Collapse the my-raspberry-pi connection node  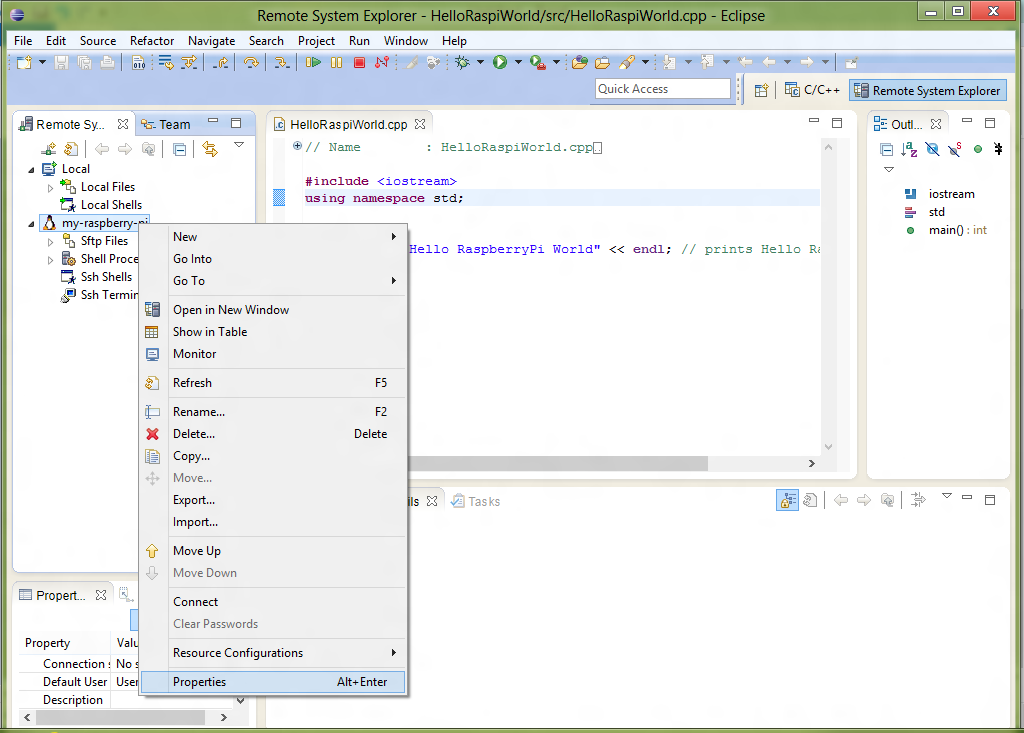click(31, 223)
